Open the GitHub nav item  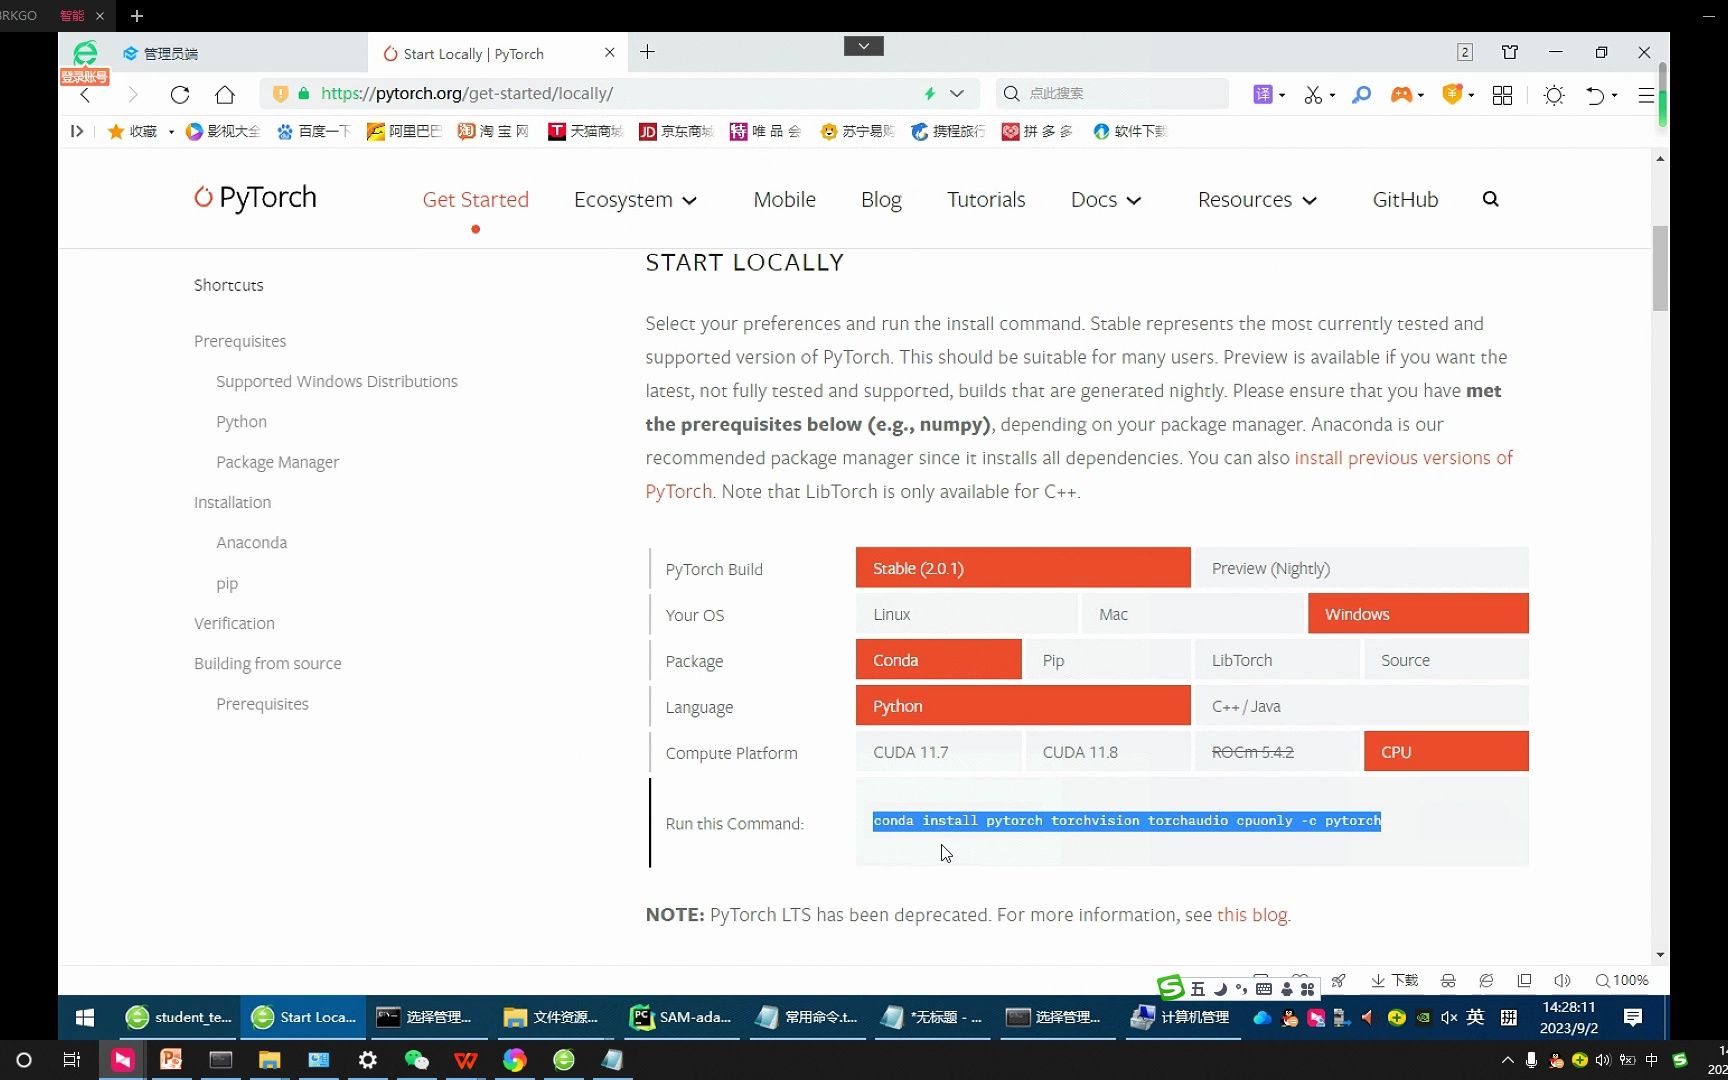pos(1405,200)
